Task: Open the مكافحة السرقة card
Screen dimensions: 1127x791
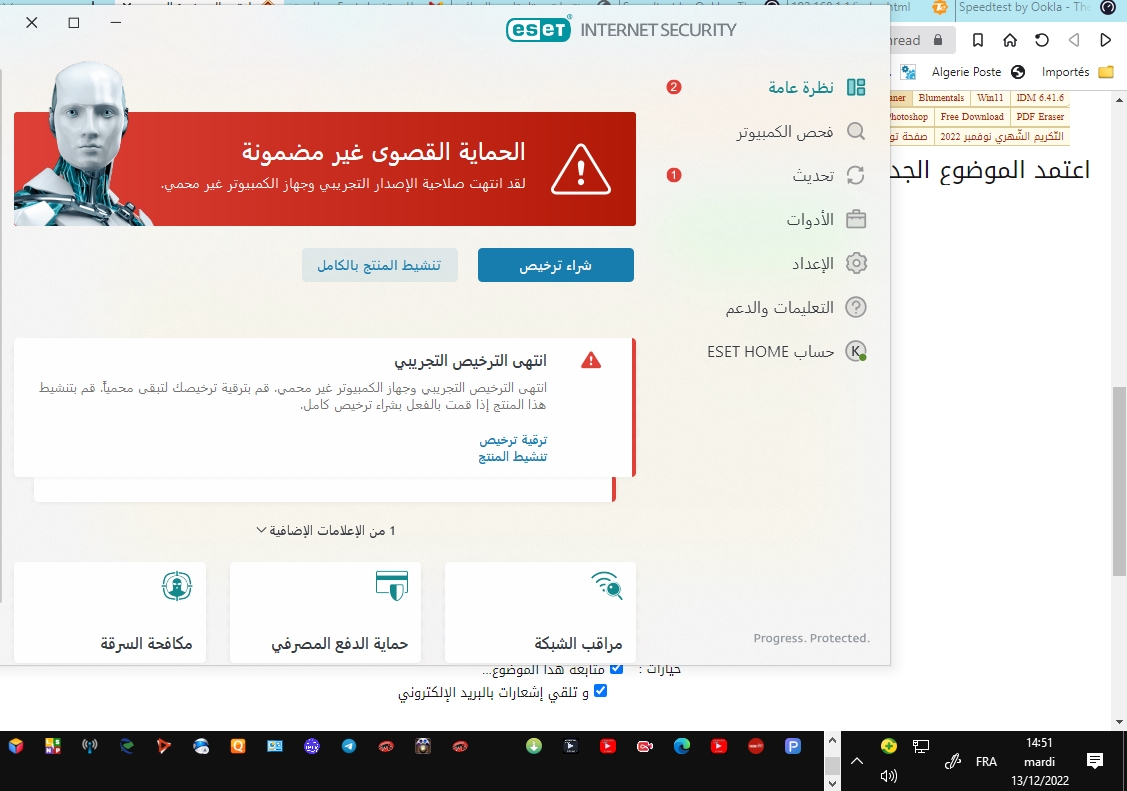Action: point(110,612)
